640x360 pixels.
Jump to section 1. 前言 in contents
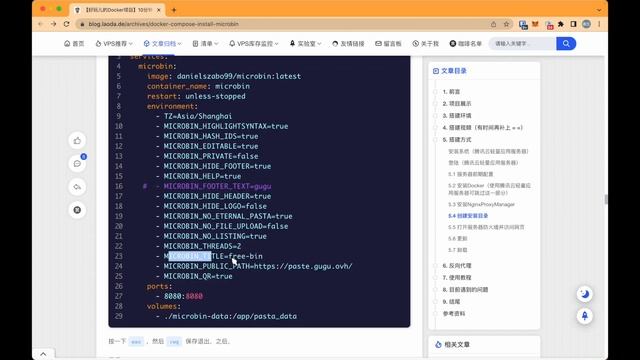coord(451,92)
